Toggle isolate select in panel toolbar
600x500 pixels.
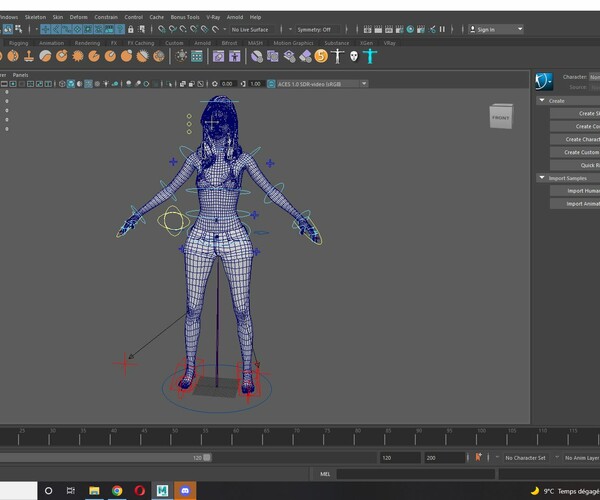pos(170,84)
